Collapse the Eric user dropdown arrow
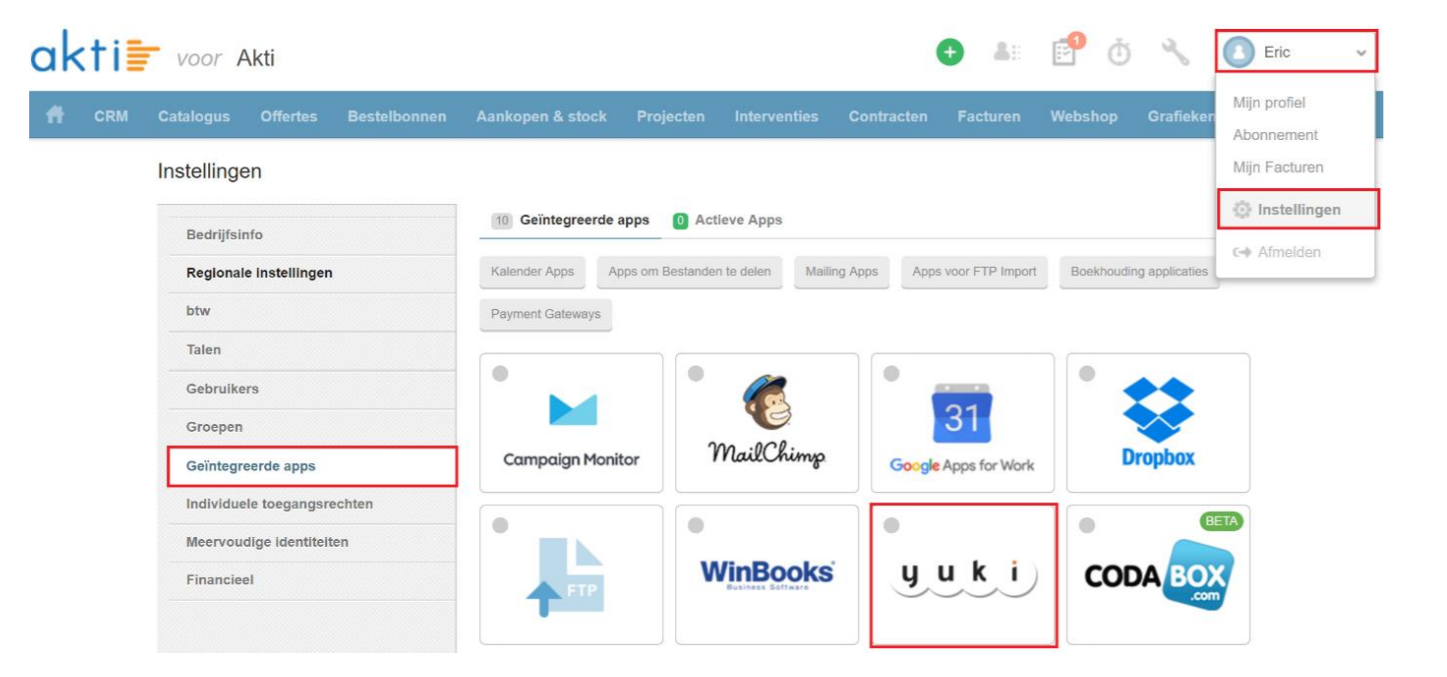1447x677 pixels. click(x=1361, y=53)
